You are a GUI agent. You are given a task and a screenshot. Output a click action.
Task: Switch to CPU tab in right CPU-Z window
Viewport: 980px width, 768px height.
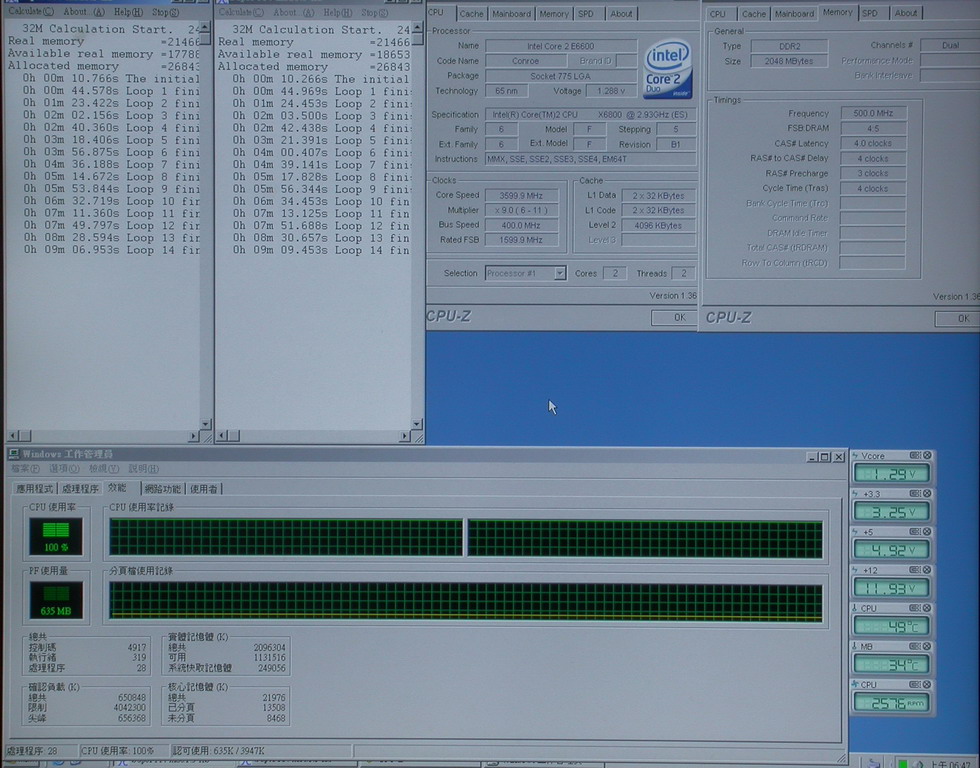(718, 14)
